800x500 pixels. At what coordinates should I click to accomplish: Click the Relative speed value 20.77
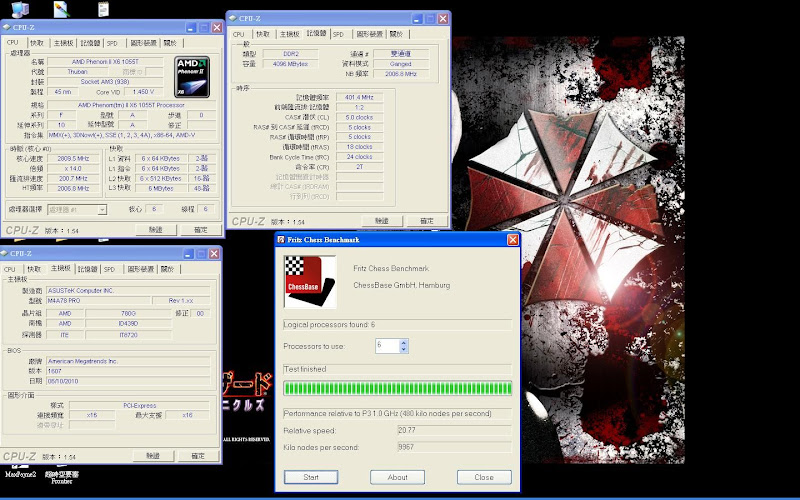454,430
